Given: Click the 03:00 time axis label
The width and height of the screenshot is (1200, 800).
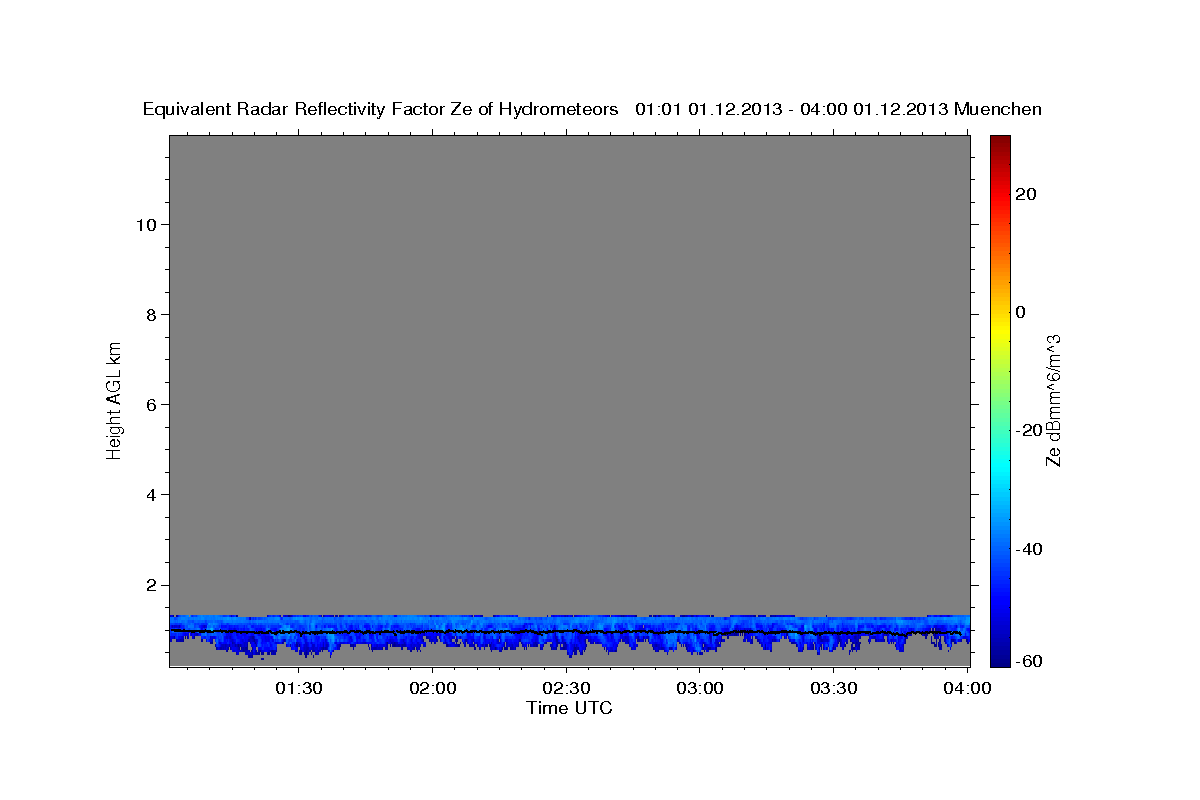Looking at the screenshot, I should tap(700, 688).
